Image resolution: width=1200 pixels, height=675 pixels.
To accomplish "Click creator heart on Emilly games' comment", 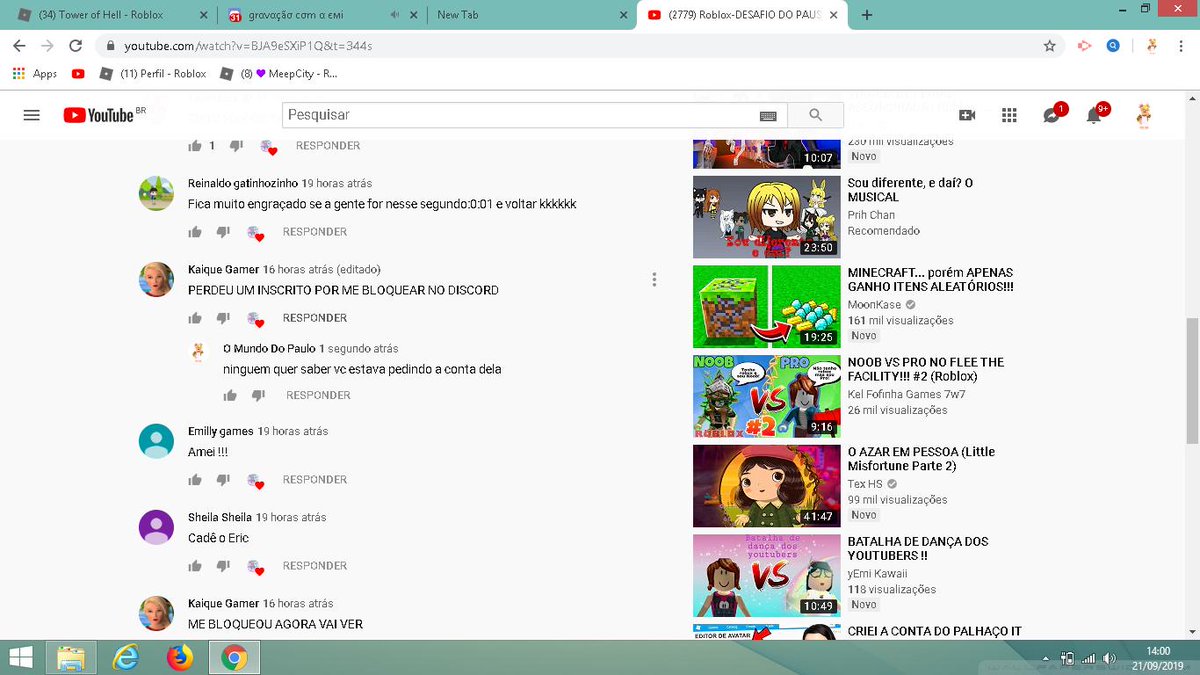I will tap(256, 482).
